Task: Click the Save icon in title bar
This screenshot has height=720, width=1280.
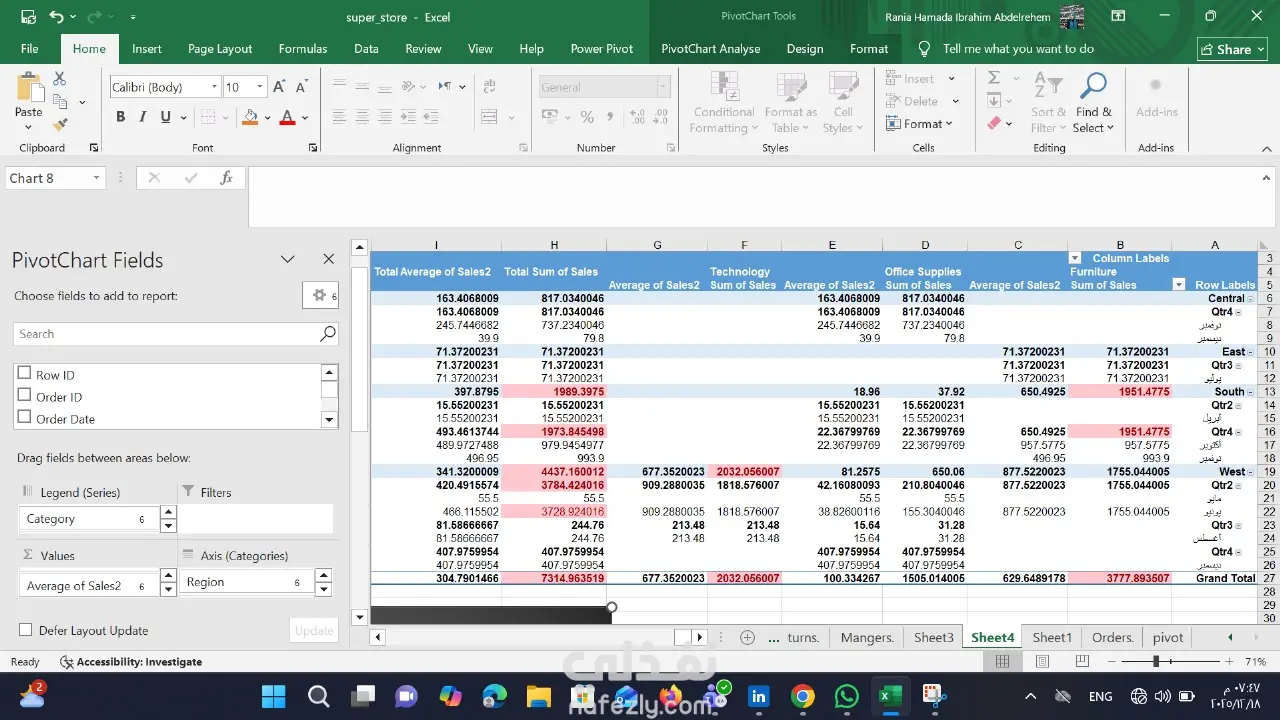Action: coord(28,17)
